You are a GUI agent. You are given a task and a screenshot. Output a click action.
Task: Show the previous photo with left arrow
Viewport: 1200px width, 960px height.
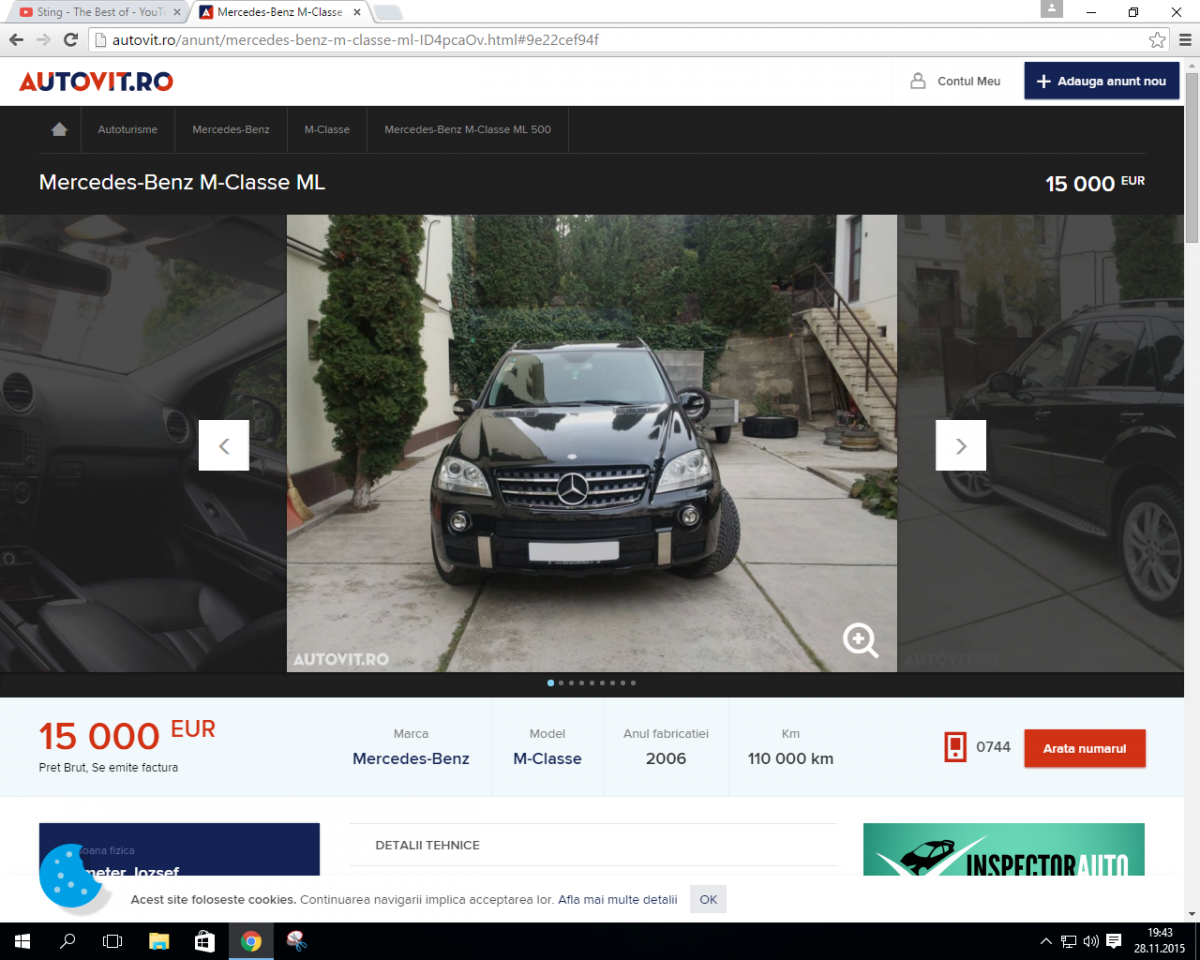click(x=224, y=445)
